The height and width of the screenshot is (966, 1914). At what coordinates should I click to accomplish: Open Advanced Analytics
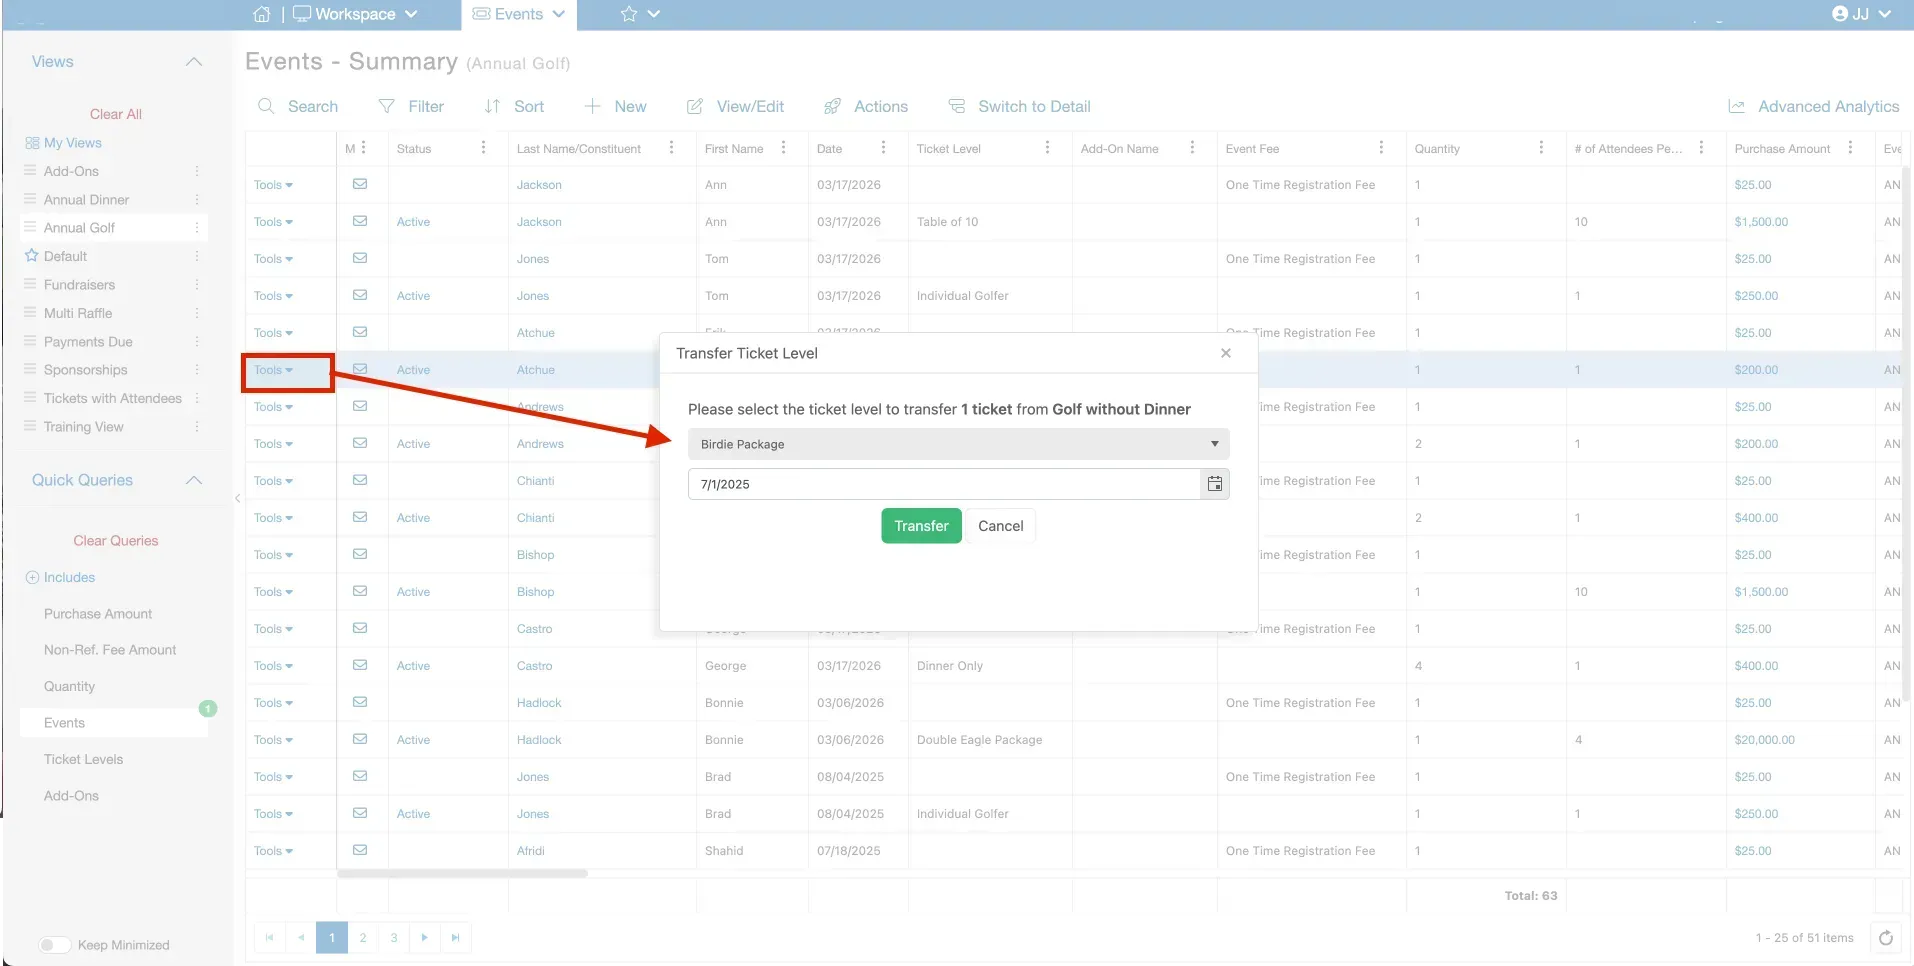(x=1814, y=106)
